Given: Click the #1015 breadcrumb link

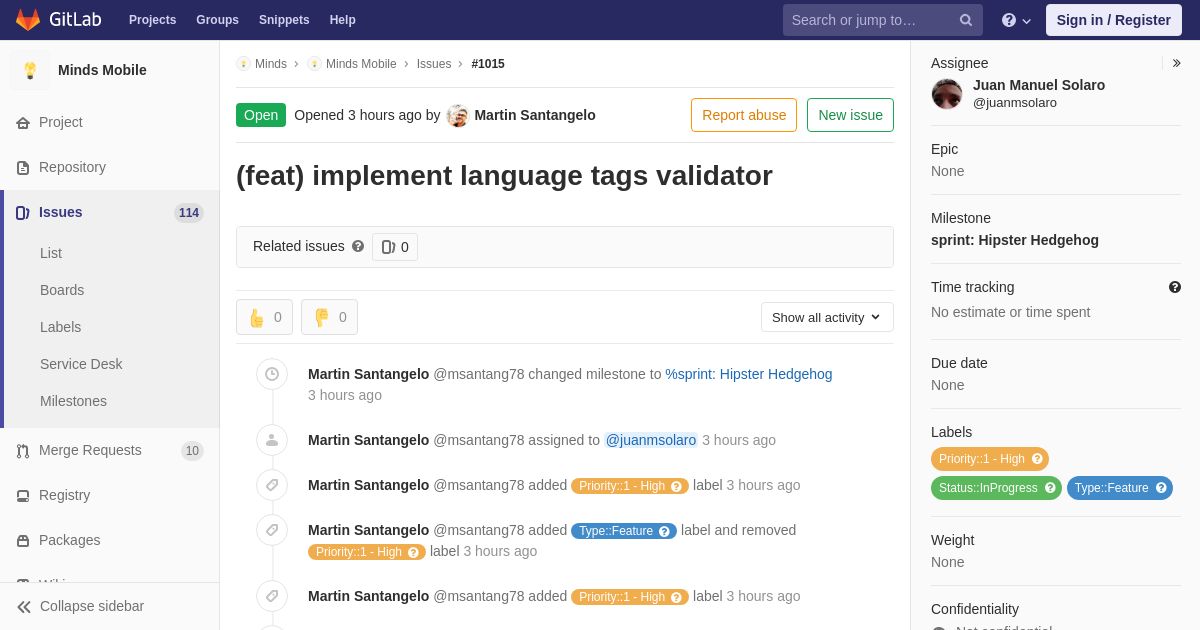Looking at the screenshot, I should click(x=488, y=64).
